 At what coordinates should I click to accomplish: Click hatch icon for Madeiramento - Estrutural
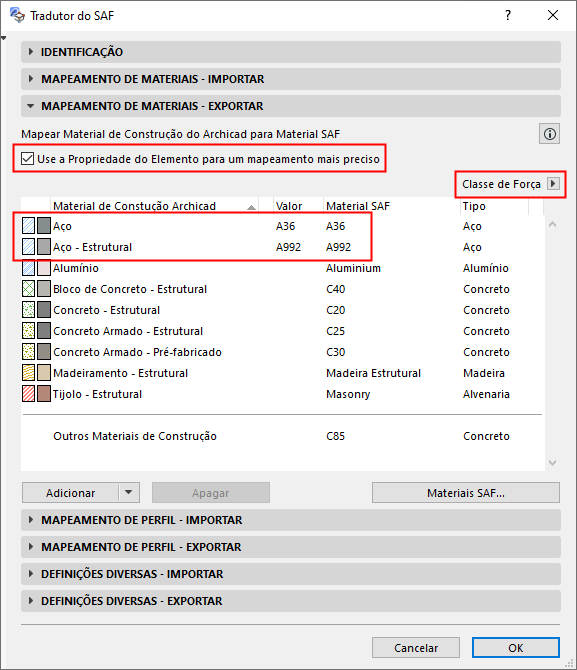[x=29, y=373]
